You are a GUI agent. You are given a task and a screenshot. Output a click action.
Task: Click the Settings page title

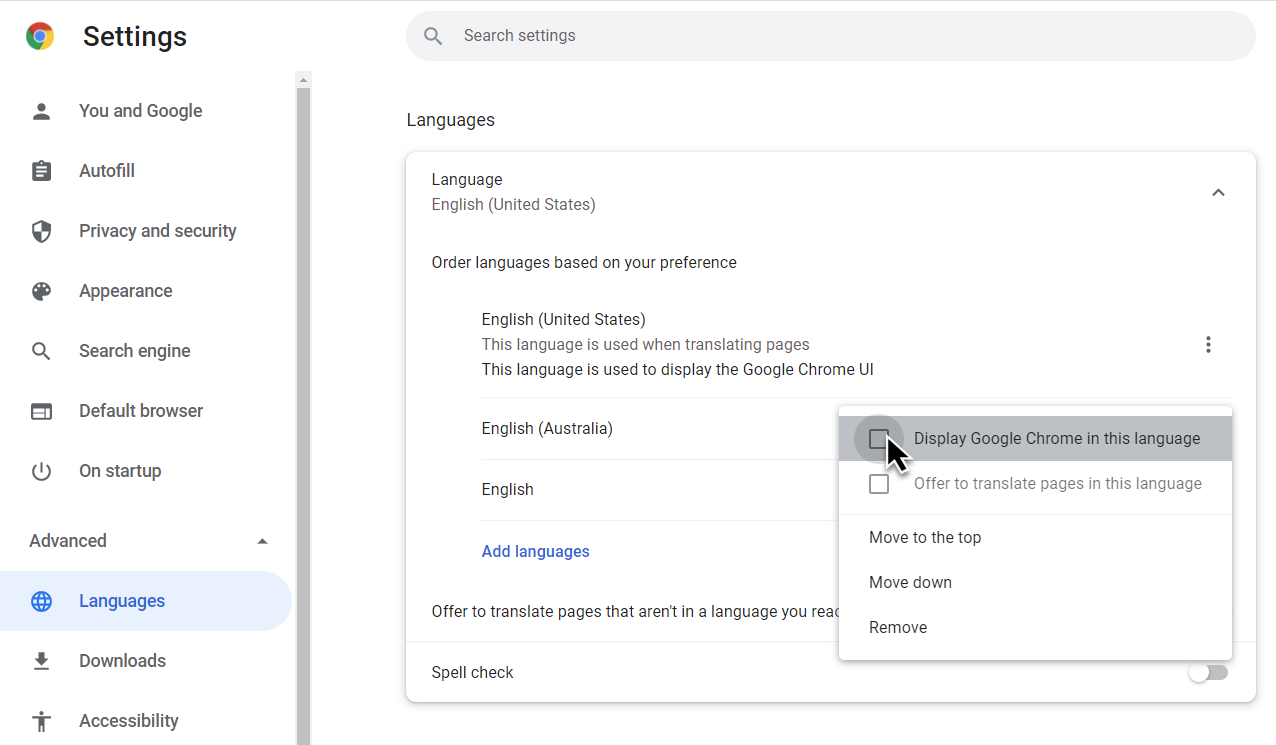pos(135,37)
